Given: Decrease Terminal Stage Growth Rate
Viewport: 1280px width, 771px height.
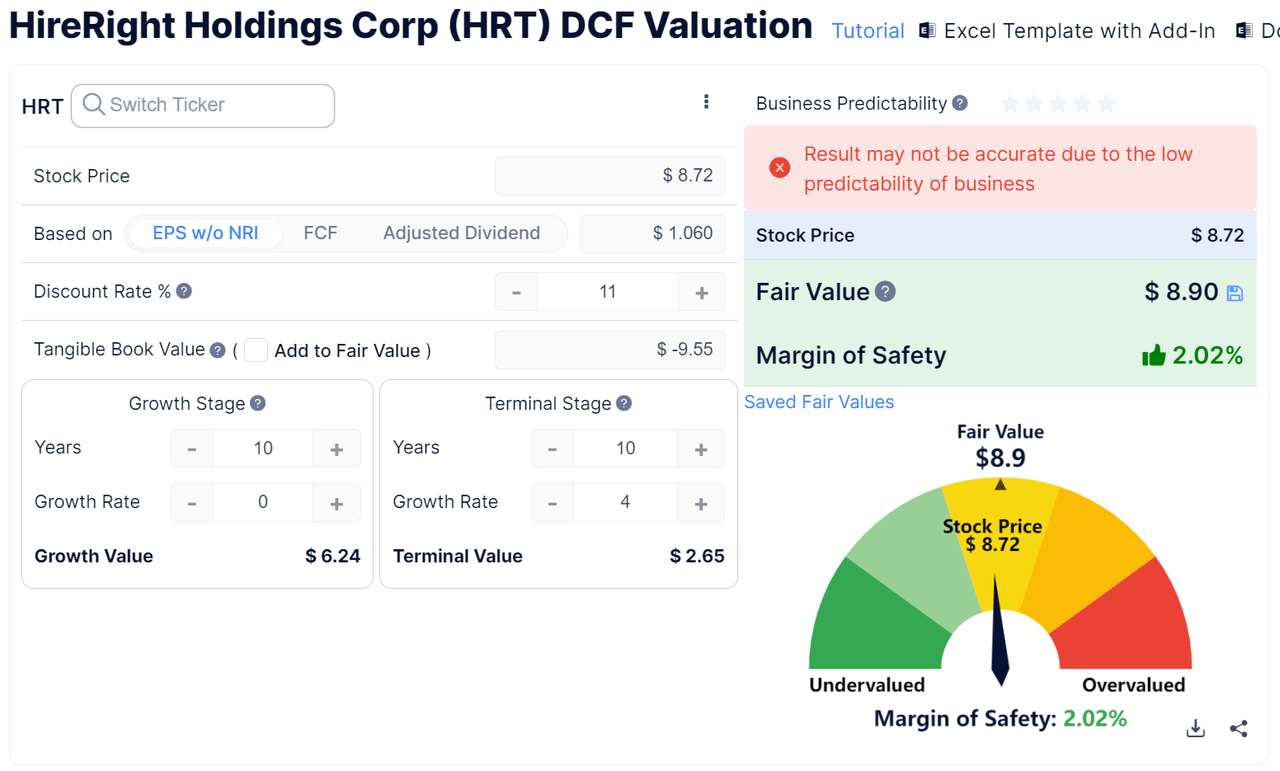Looking at the screenshot, I should 552,503.
